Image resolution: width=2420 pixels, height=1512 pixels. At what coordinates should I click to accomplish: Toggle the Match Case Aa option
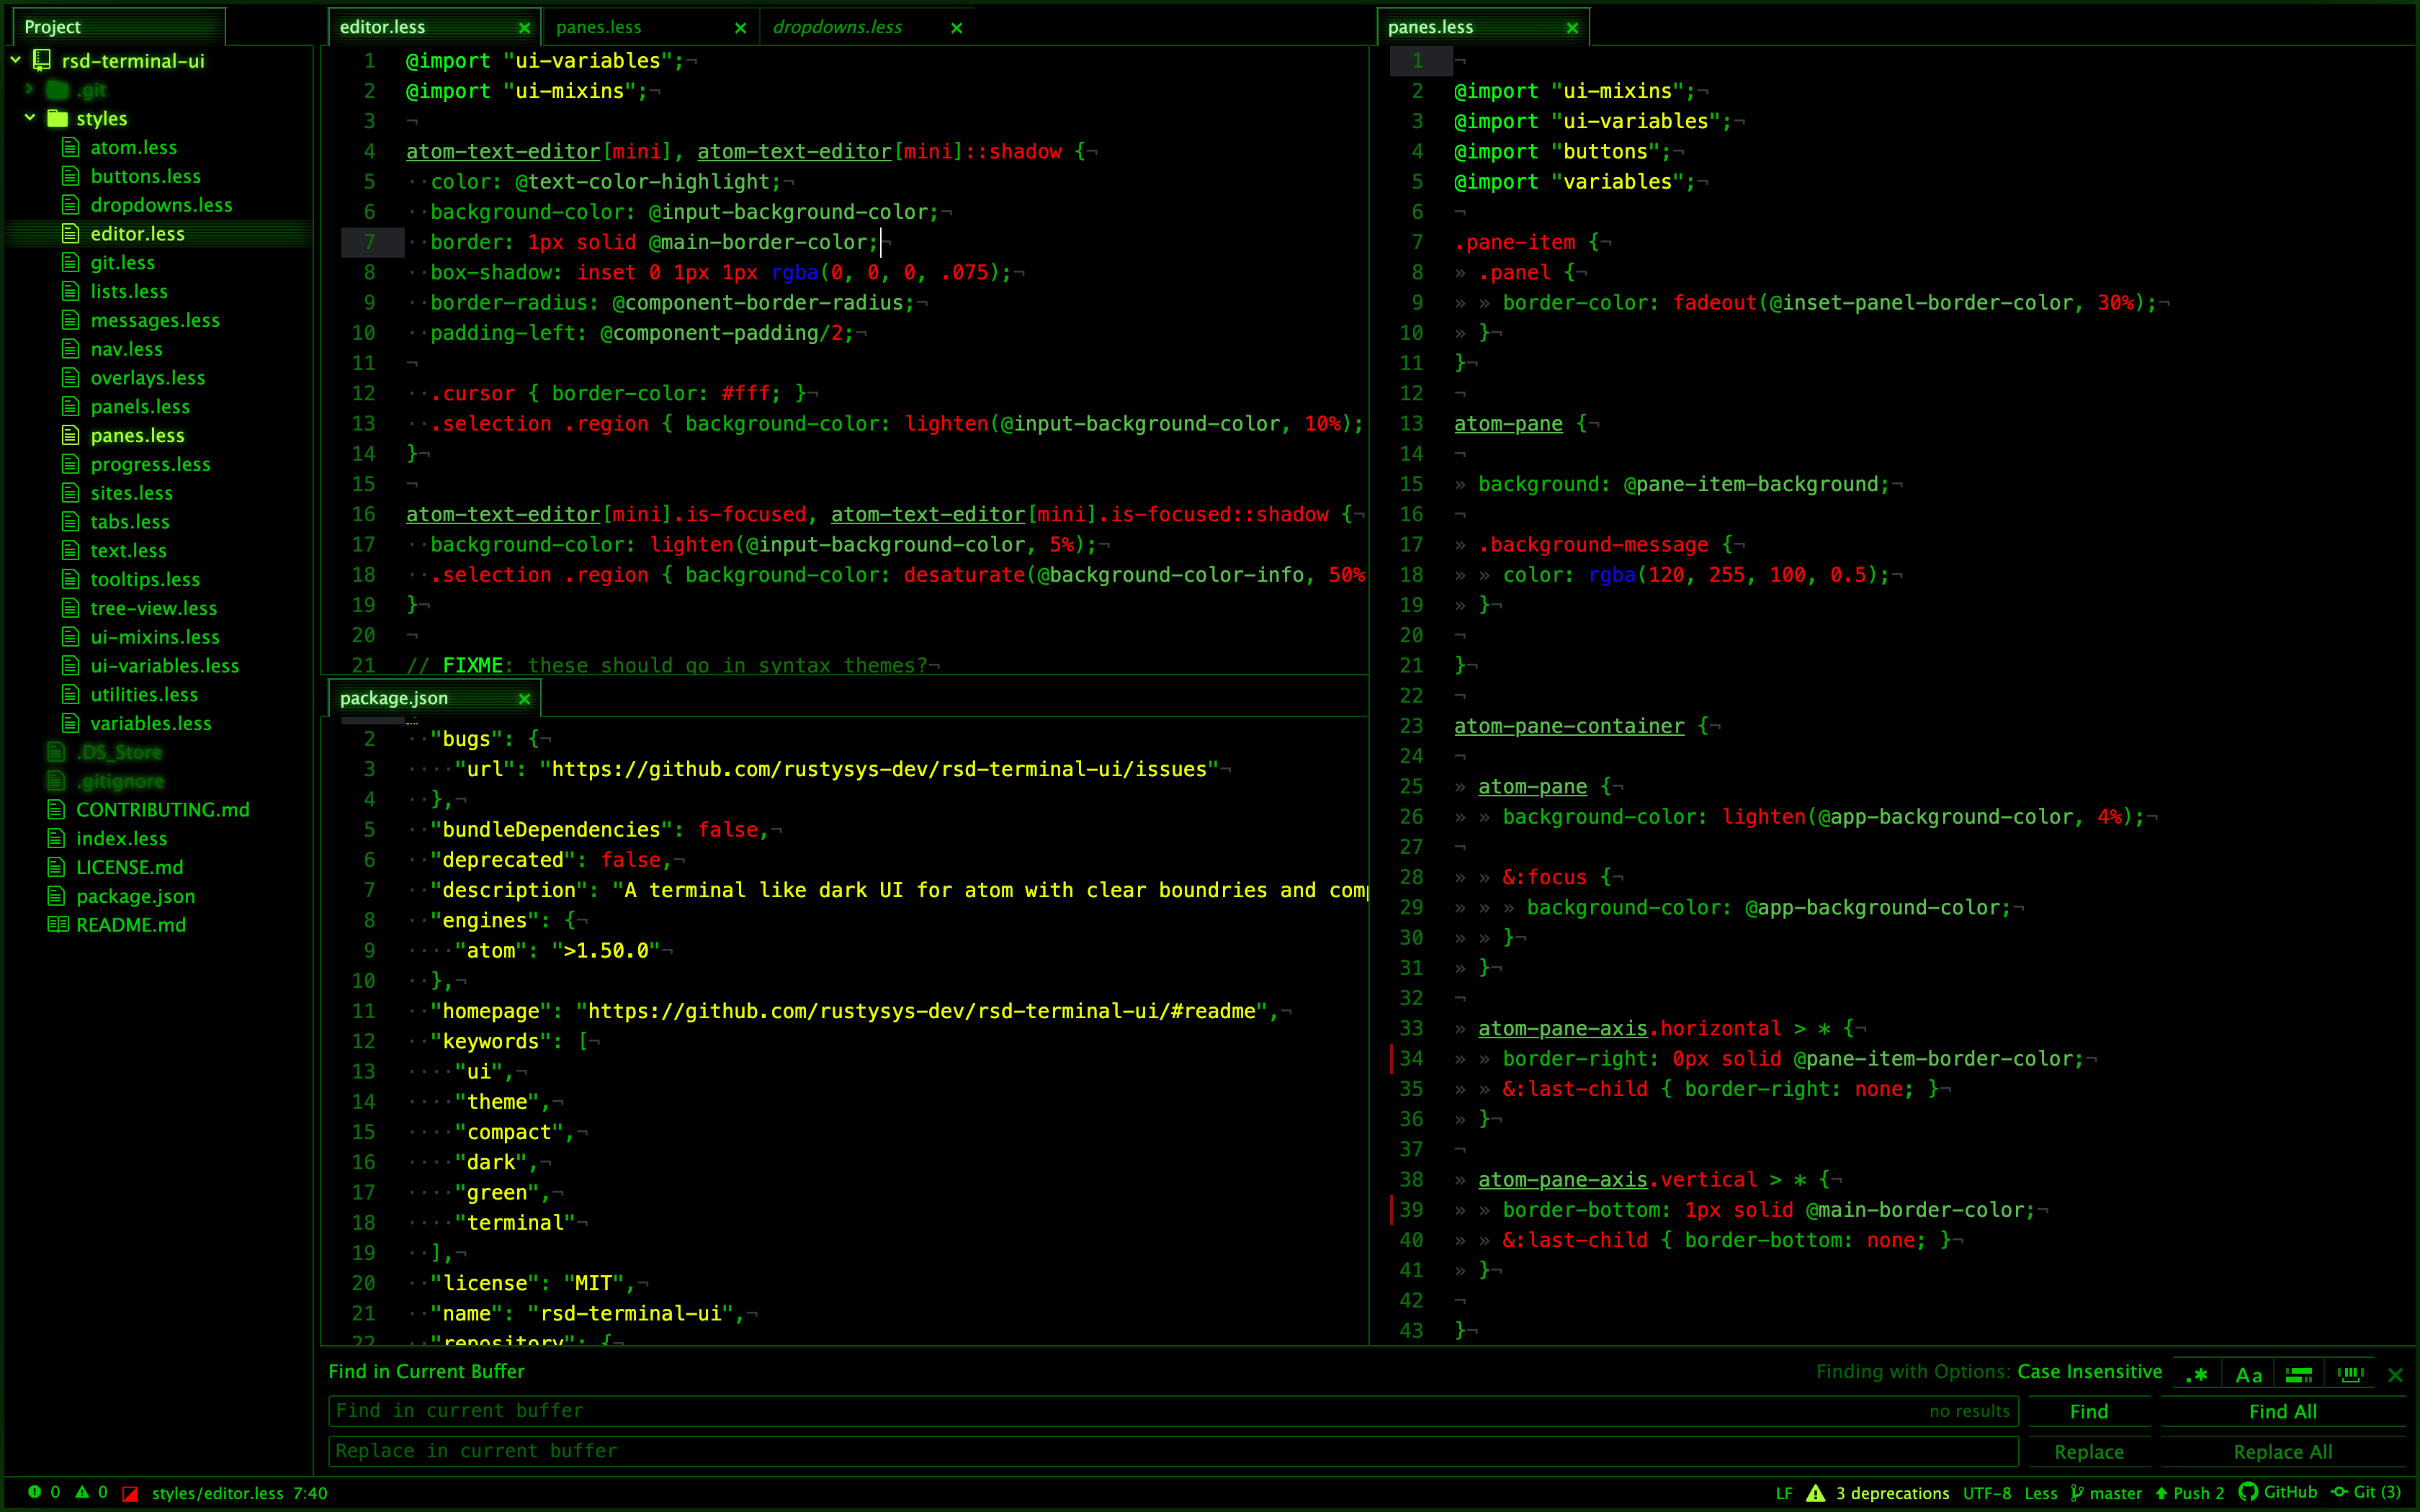pyautogui.click(x=2248, y=1374)
